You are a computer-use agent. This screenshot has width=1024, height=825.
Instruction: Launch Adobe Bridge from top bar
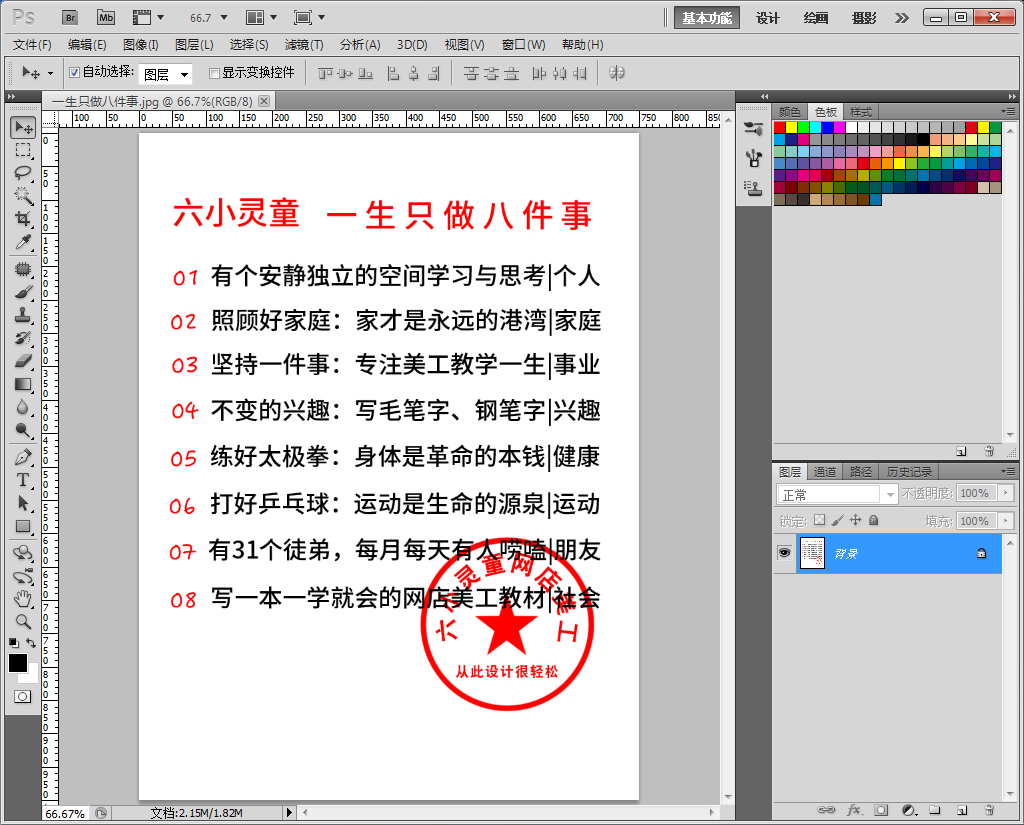[71, 18]
